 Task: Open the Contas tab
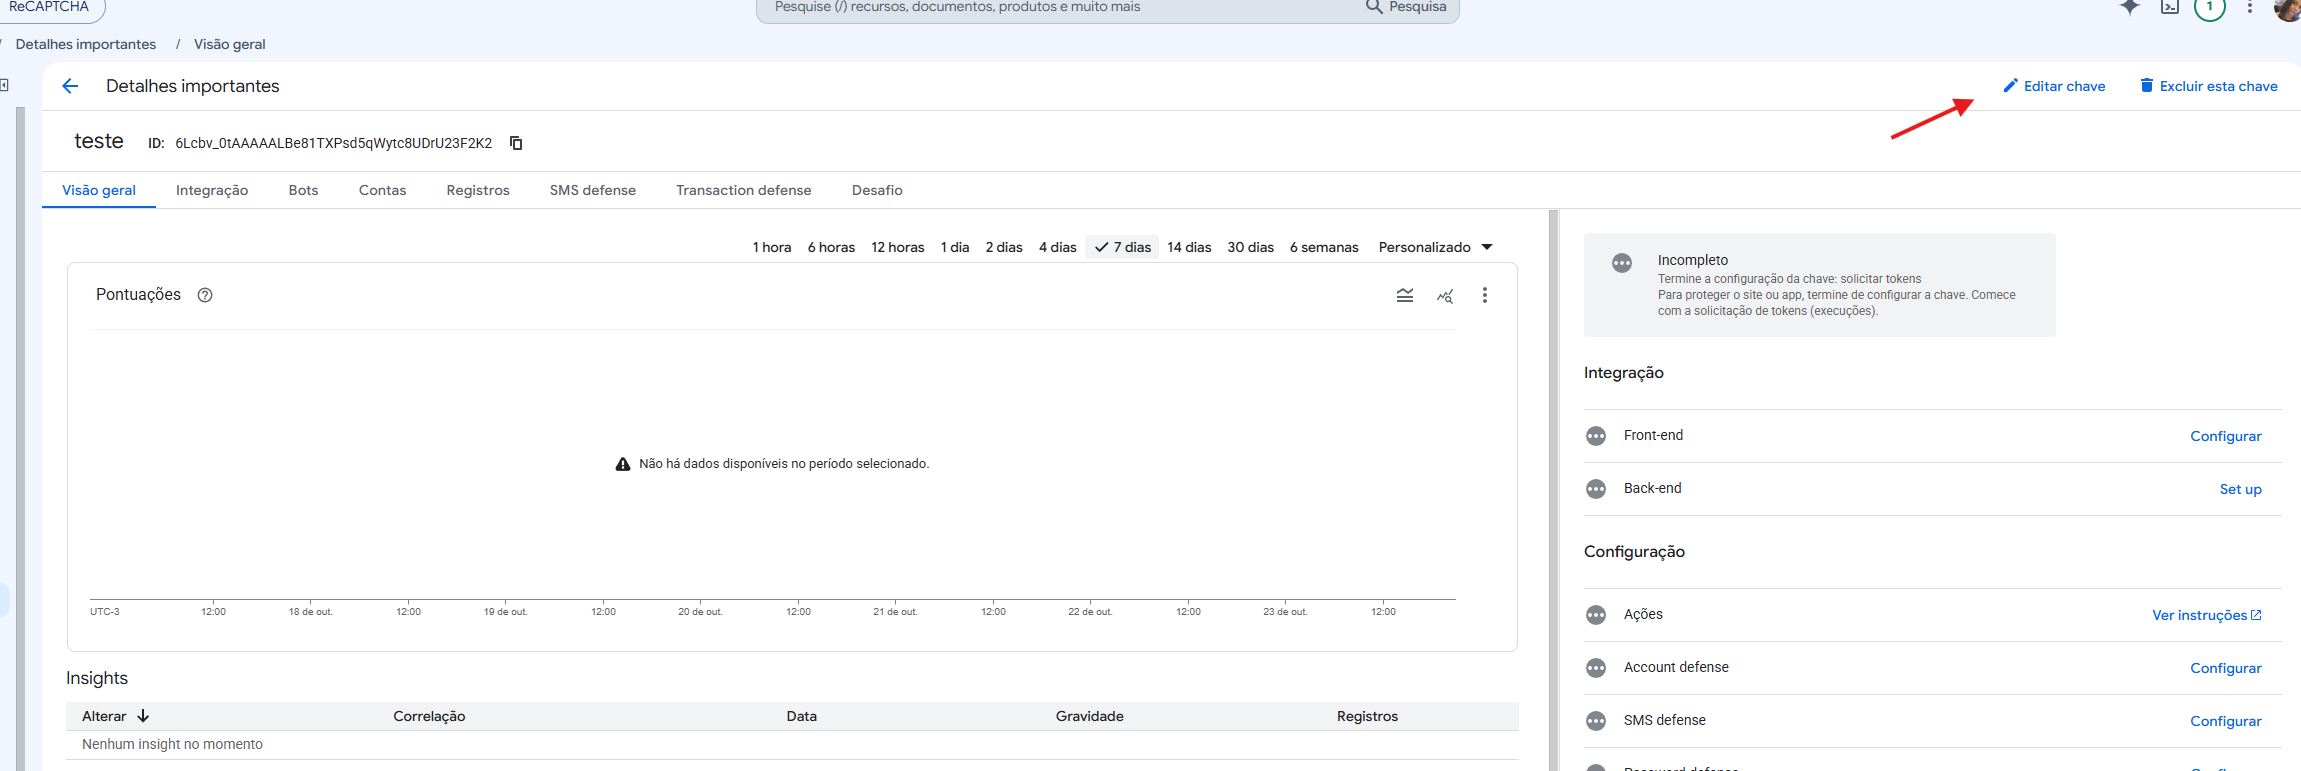point(382,190)
